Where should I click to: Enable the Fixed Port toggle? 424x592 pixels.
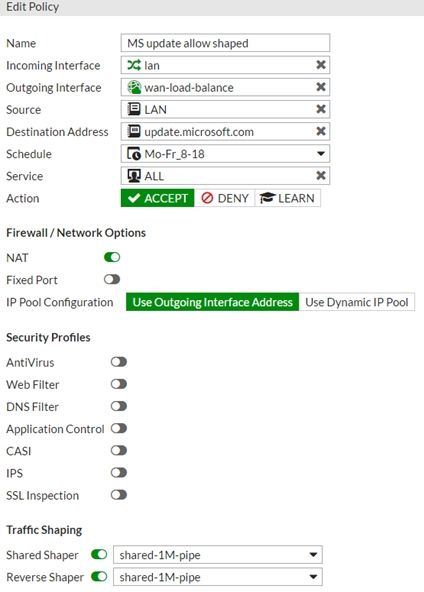[x=112, y=279]
